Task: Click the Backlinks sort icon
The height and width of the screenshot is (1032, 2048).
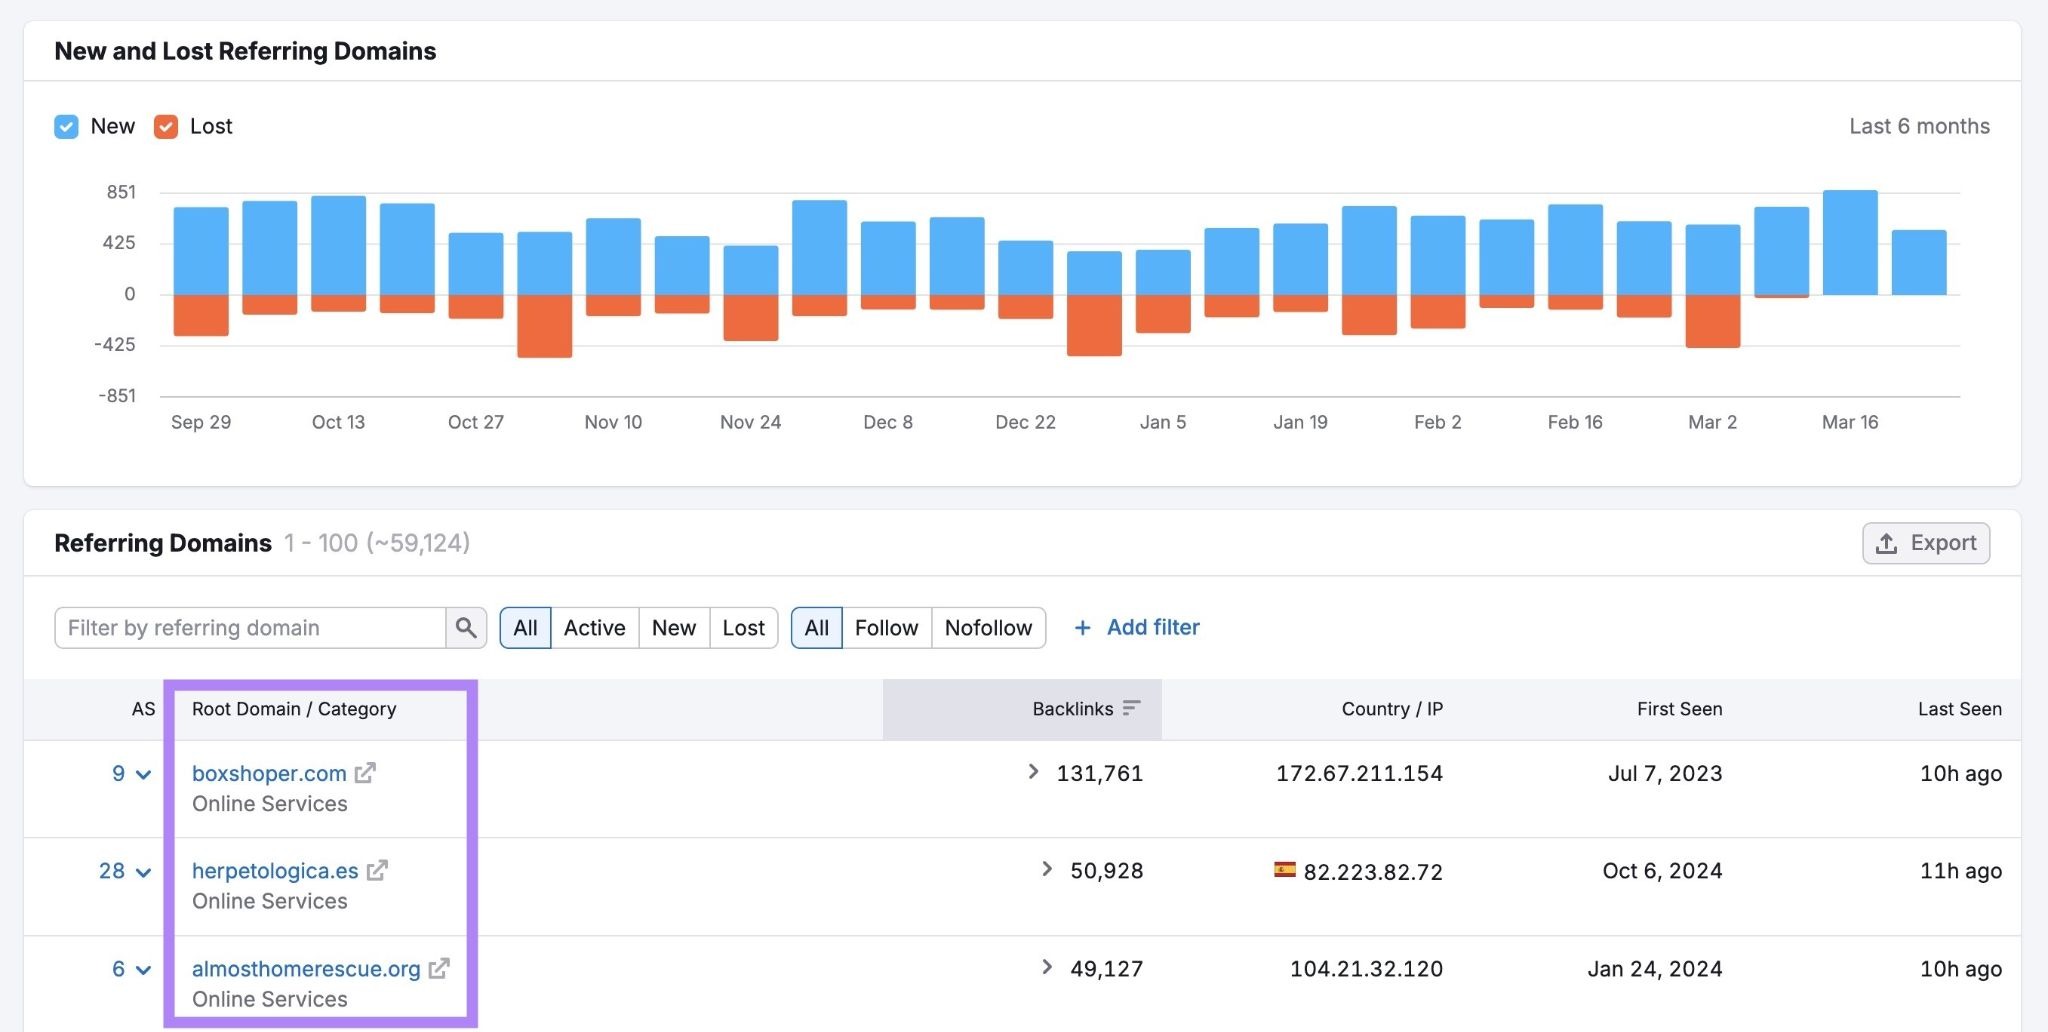Action: pos(1131,709)
